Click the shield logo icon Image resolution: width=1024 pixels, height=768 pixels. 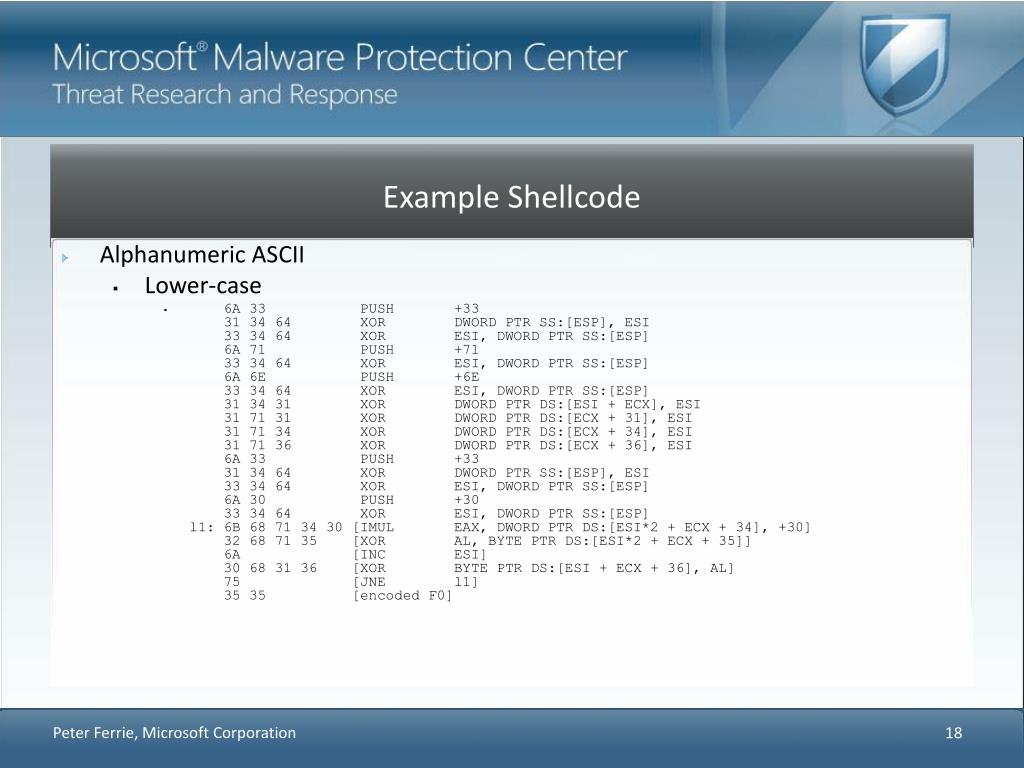coord(903,65)
